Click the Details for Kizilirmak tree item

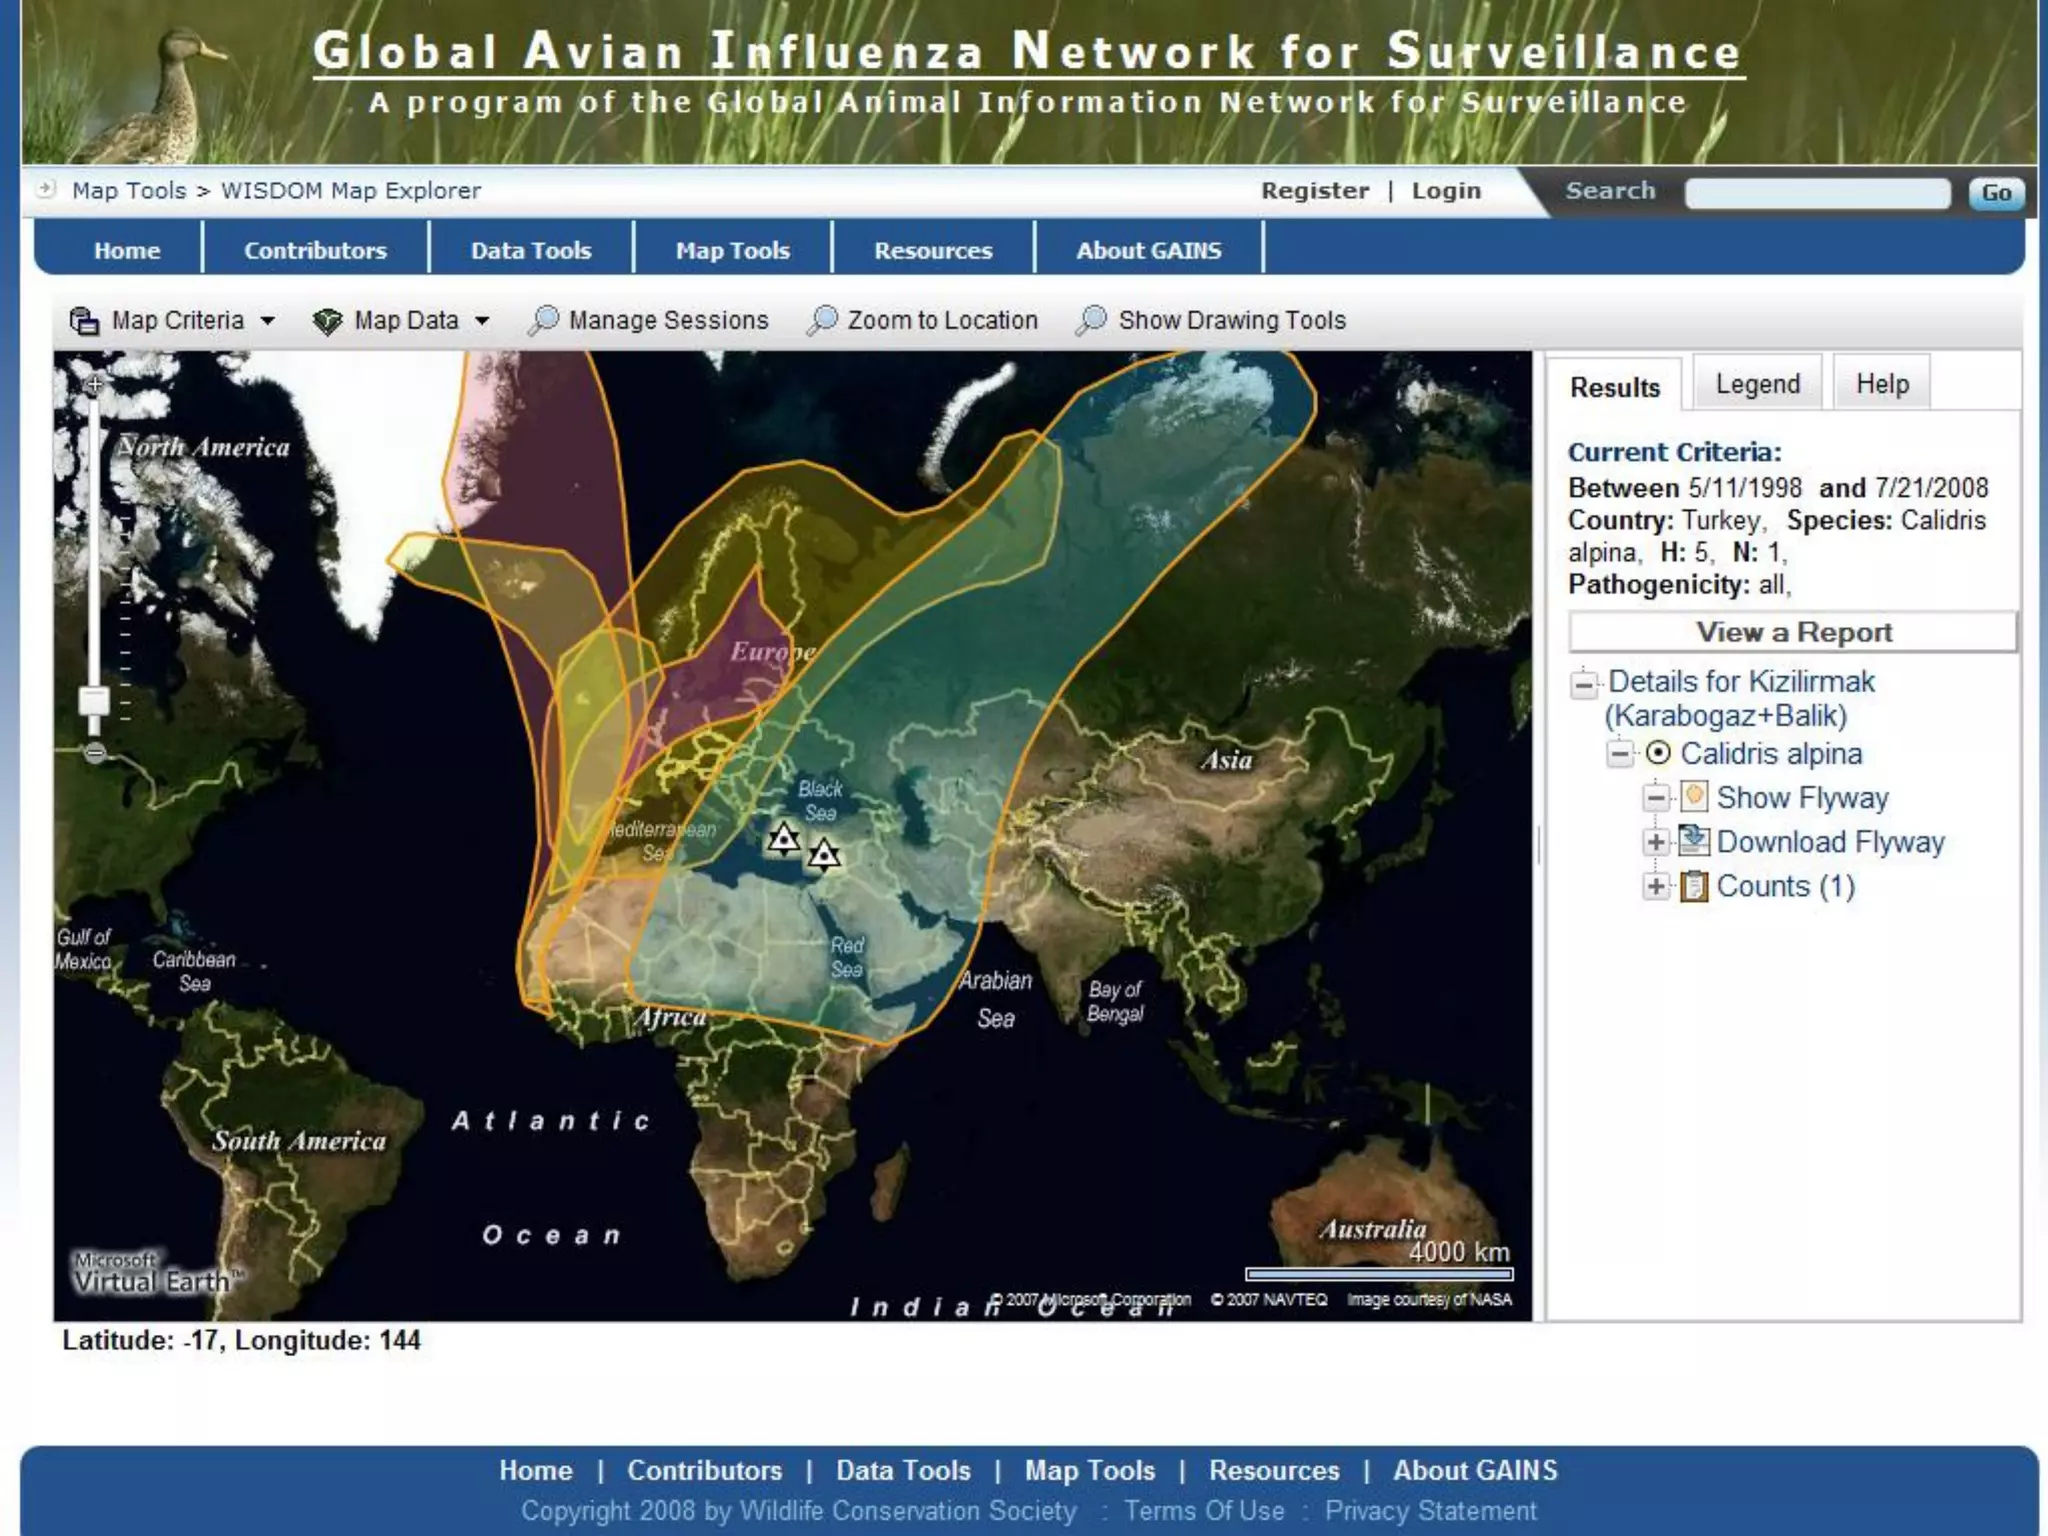coord(1740,698)
